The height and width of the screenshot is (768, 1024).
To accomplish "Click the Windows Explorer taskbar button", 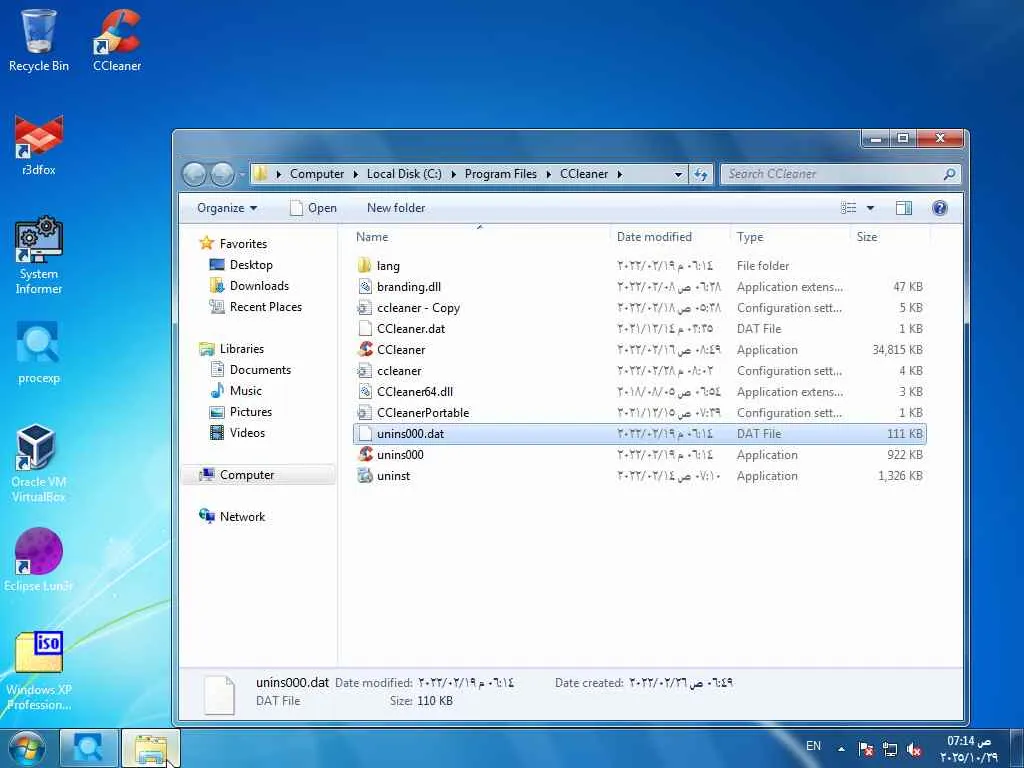I will [151, 748].
